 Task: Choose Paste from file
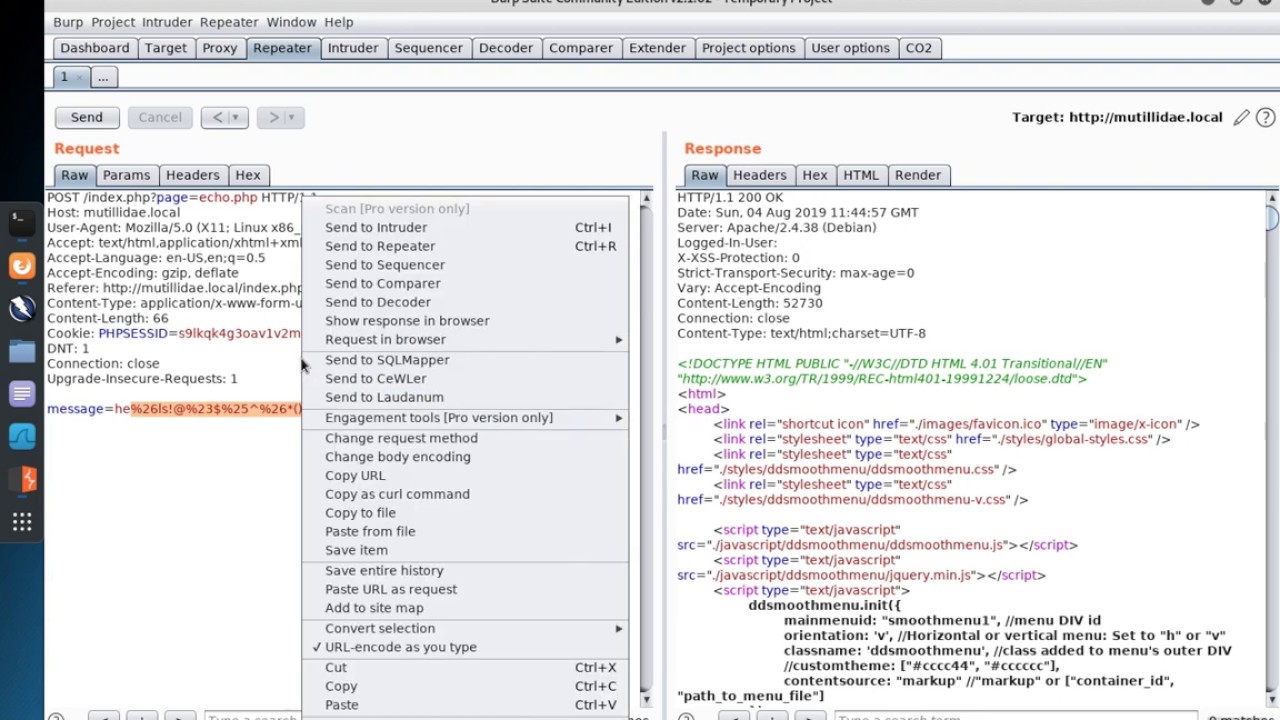(466, 532)
